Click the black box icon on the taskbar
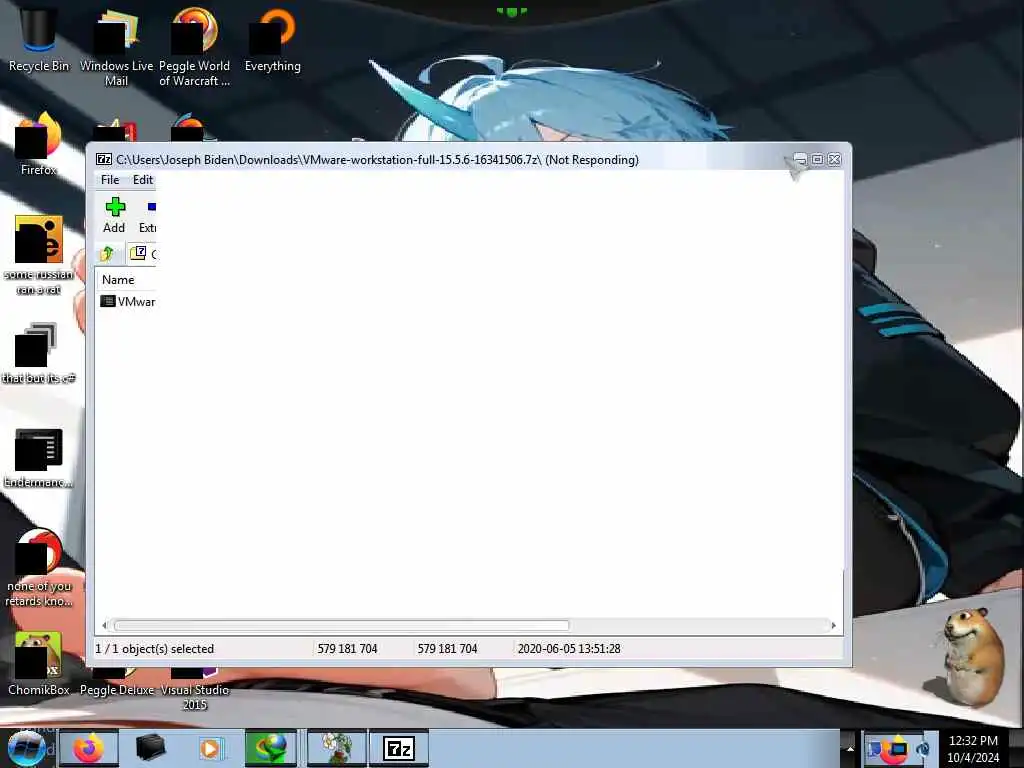Screen dimensions: 1024x768 (x=150, y=748)
